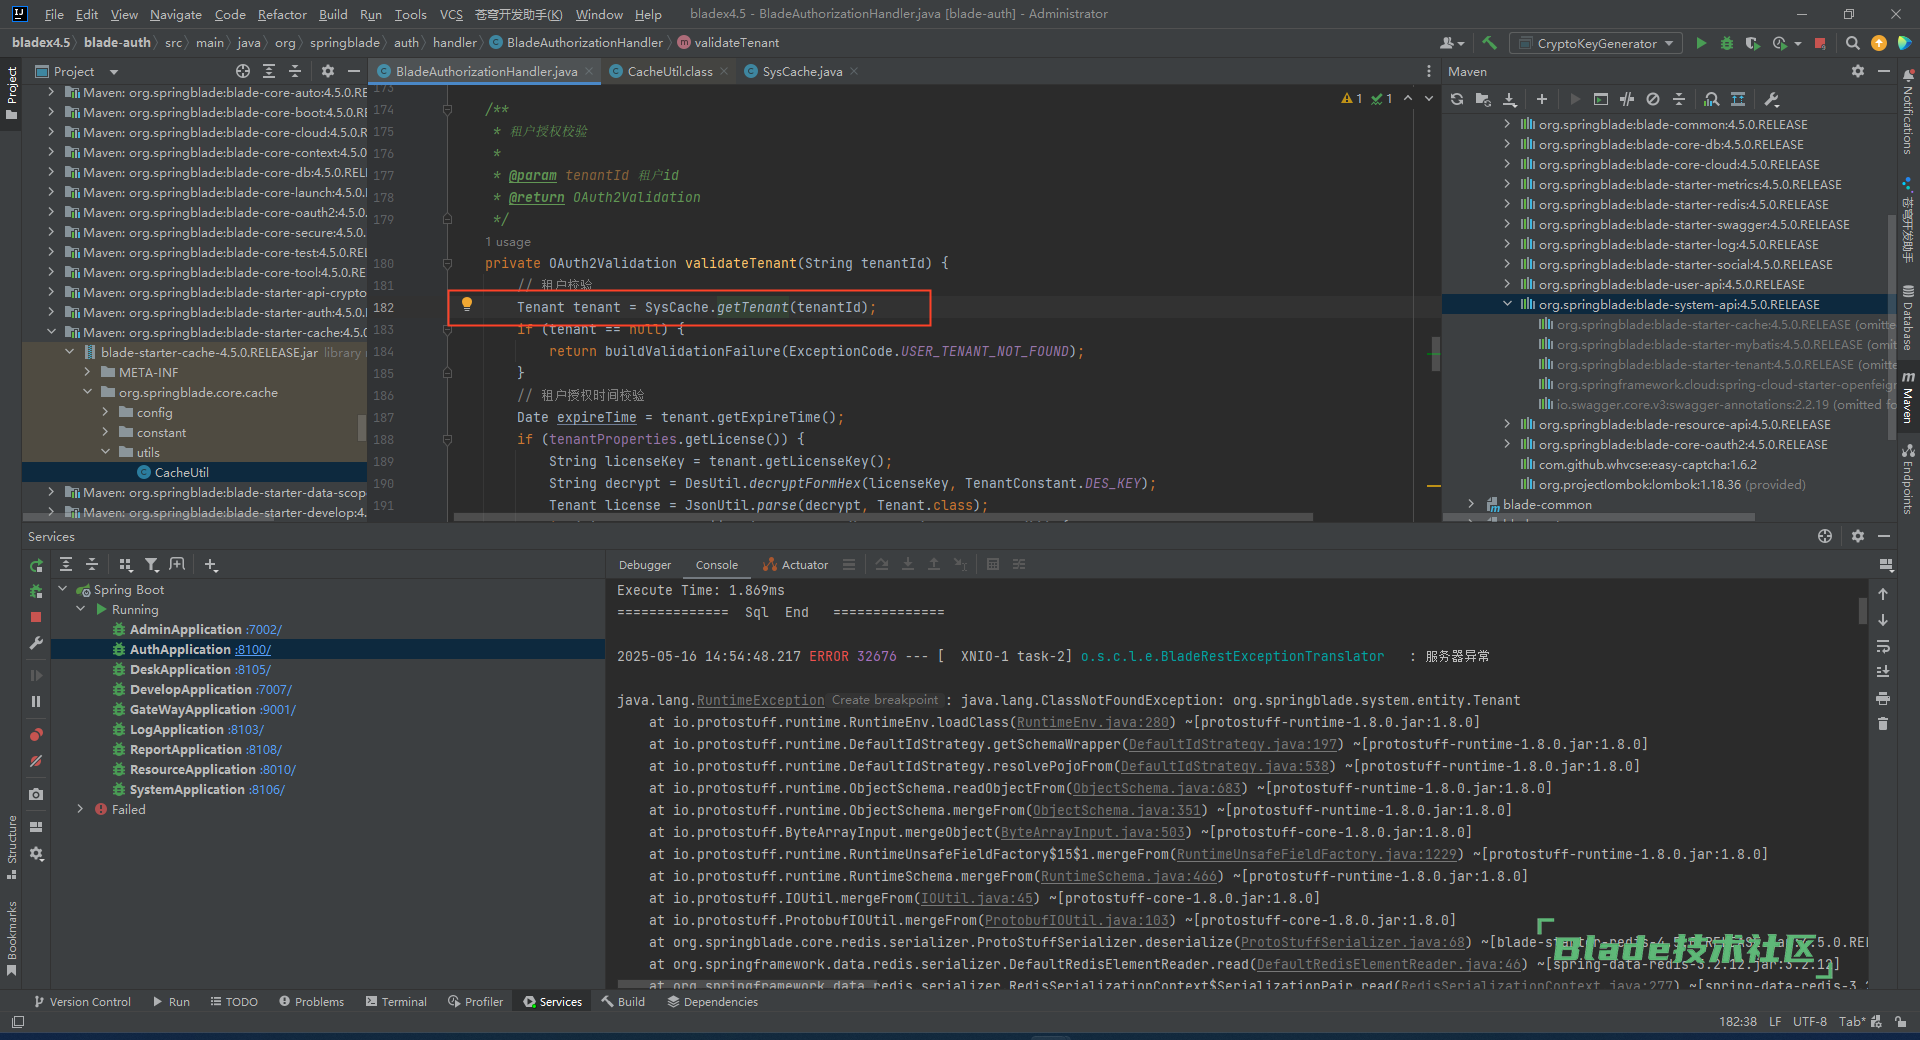Open Project panel gear options
1920x1040 pixels.
point(328,71)
